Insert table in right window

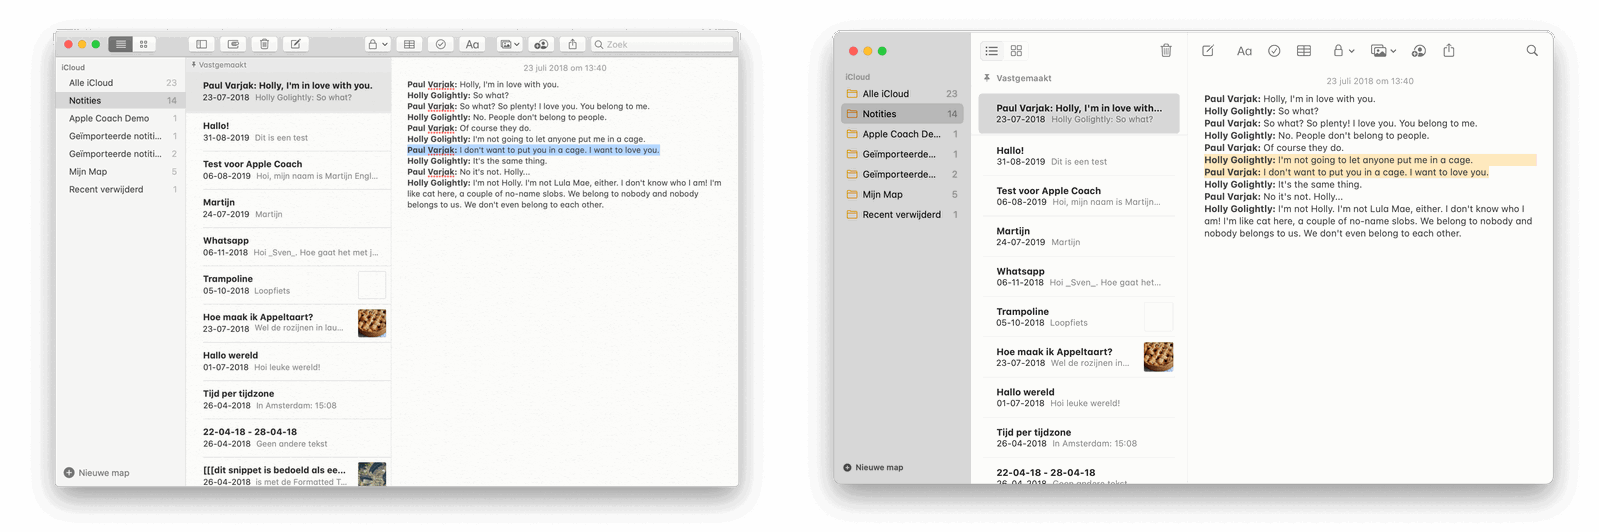pyautogui.click(x=1304, y=51)
